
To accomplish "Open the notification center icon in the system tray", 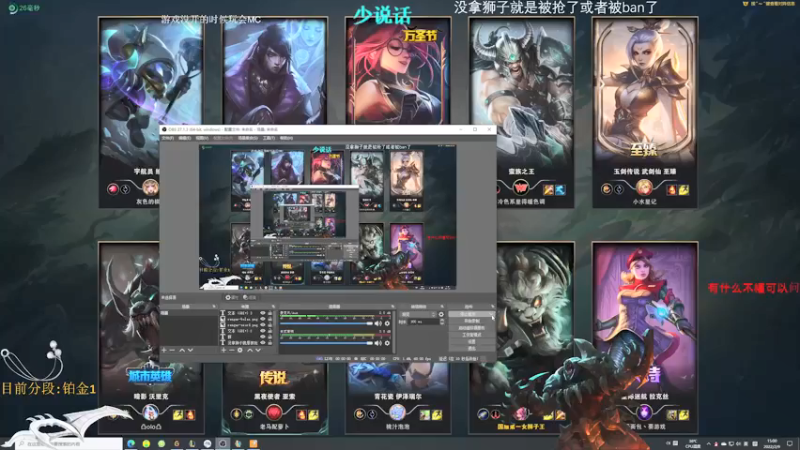I will [790, 443].
